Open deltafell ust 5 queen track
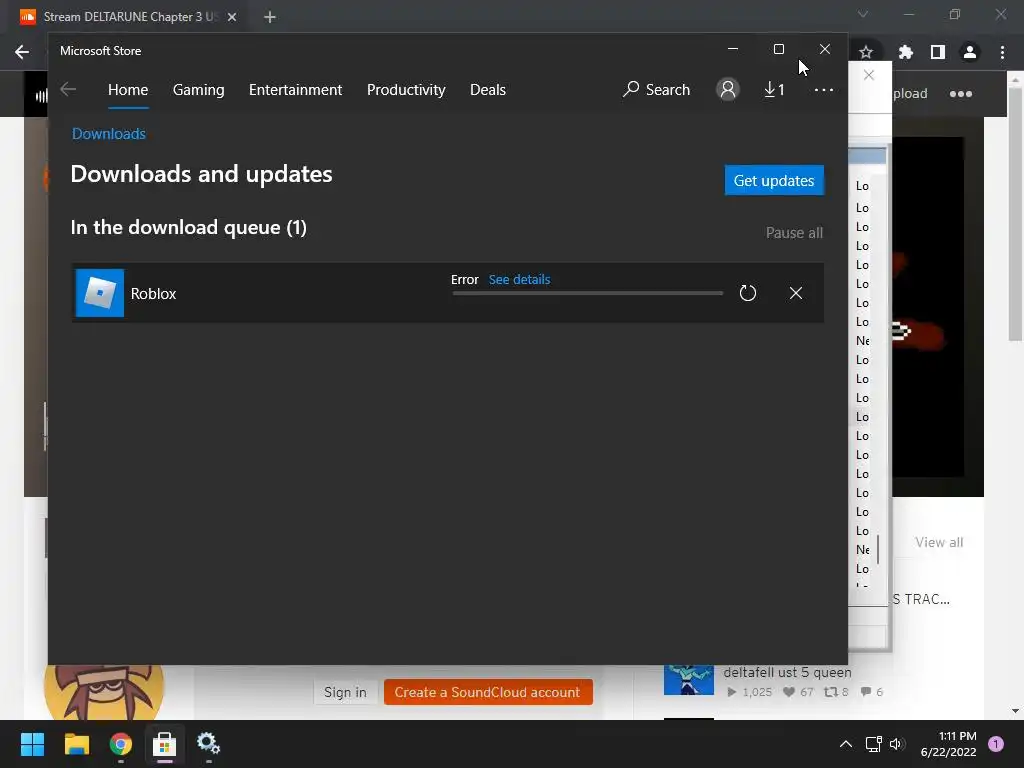This screenshot has height=768, width=1024. (x=787, y=672)
